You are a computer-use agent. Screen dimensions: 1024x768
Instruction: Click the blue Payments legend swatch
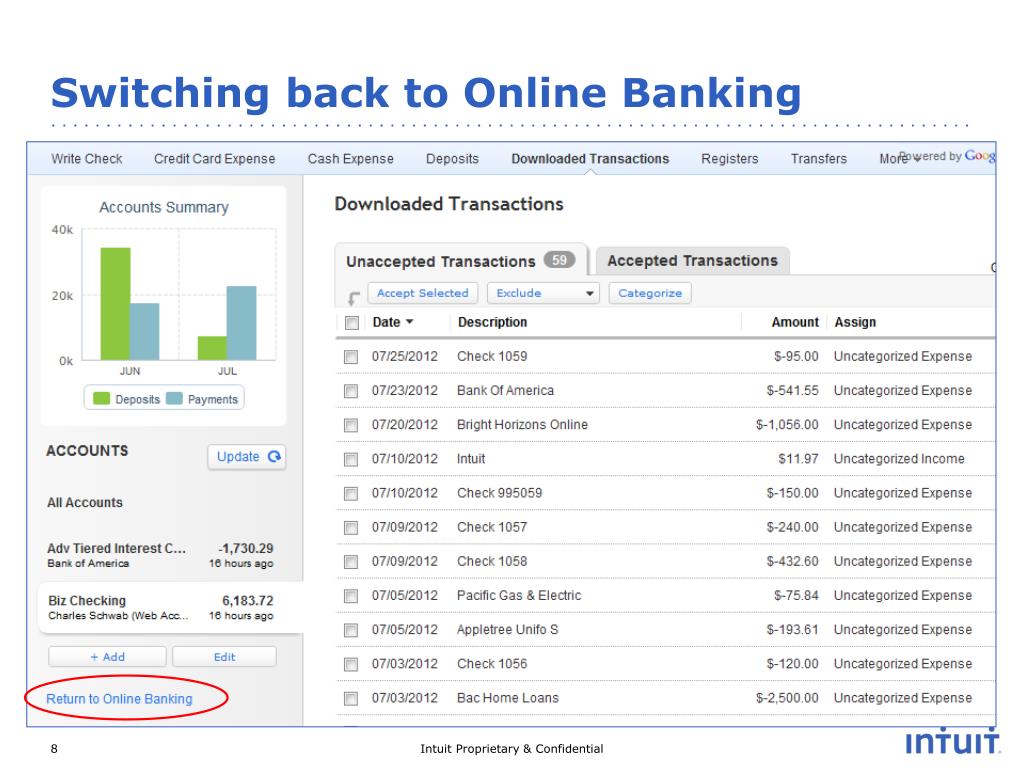point(174,398)
